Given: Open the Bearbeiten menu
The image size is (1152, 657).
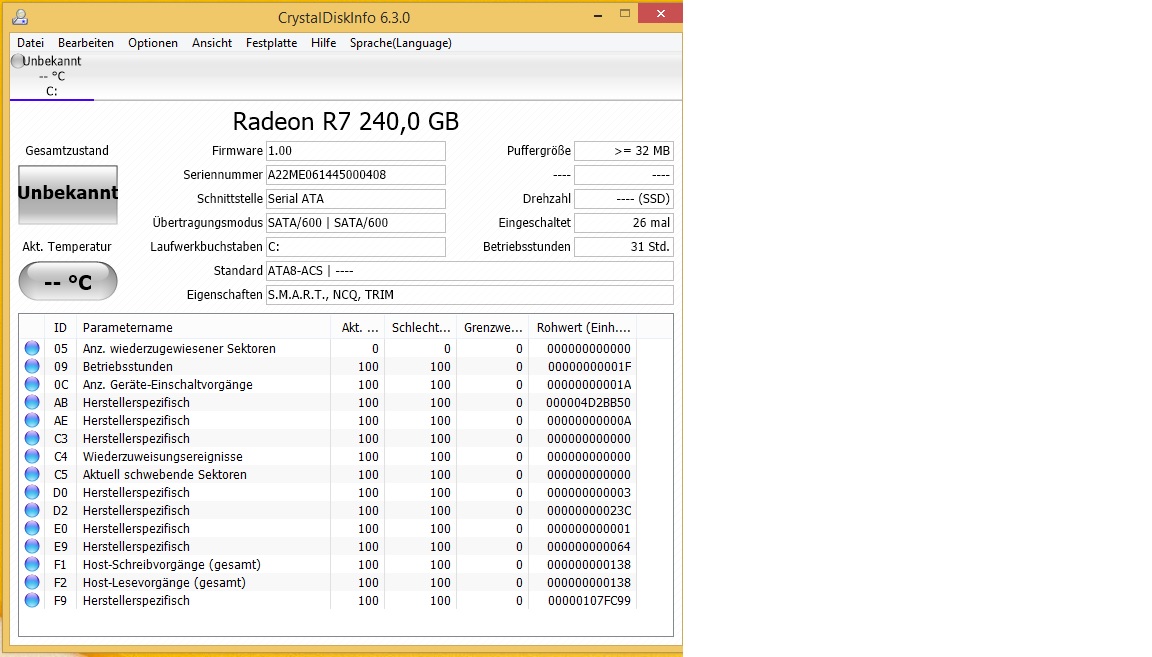Looking at the screenshot, I should click(x=86, y=43).
